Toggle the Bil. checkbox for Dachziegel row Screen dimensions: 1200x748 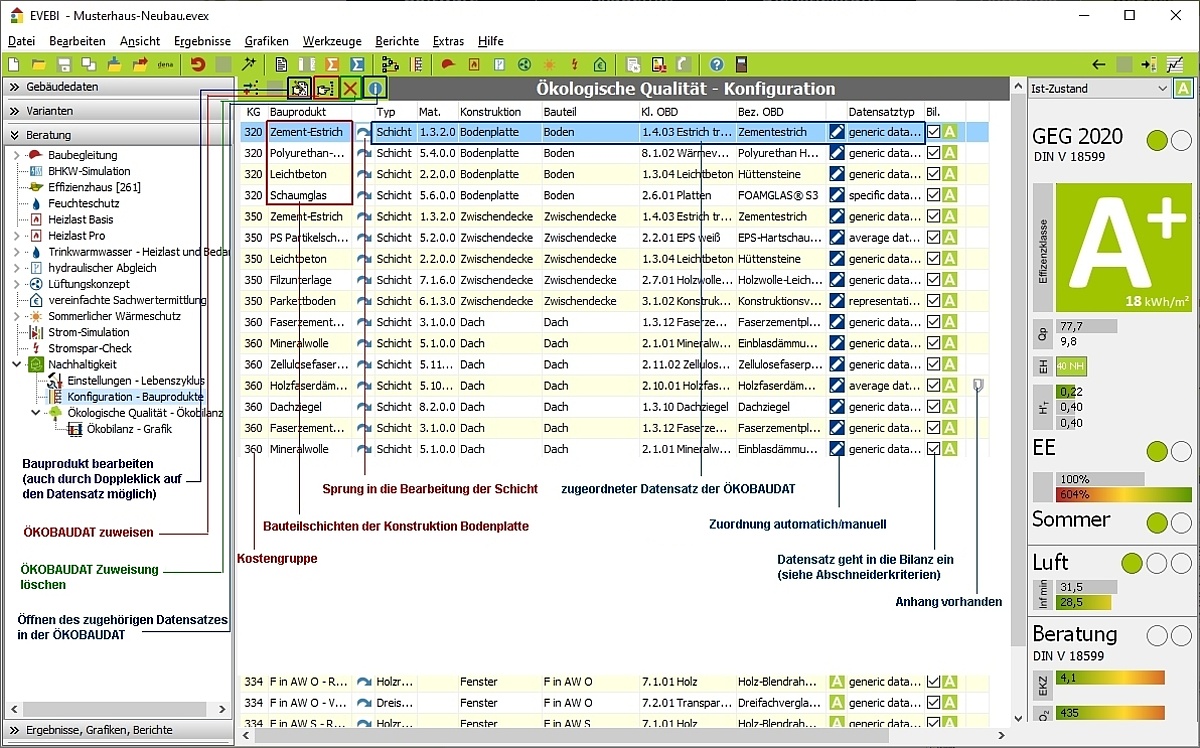pos(933,407)
